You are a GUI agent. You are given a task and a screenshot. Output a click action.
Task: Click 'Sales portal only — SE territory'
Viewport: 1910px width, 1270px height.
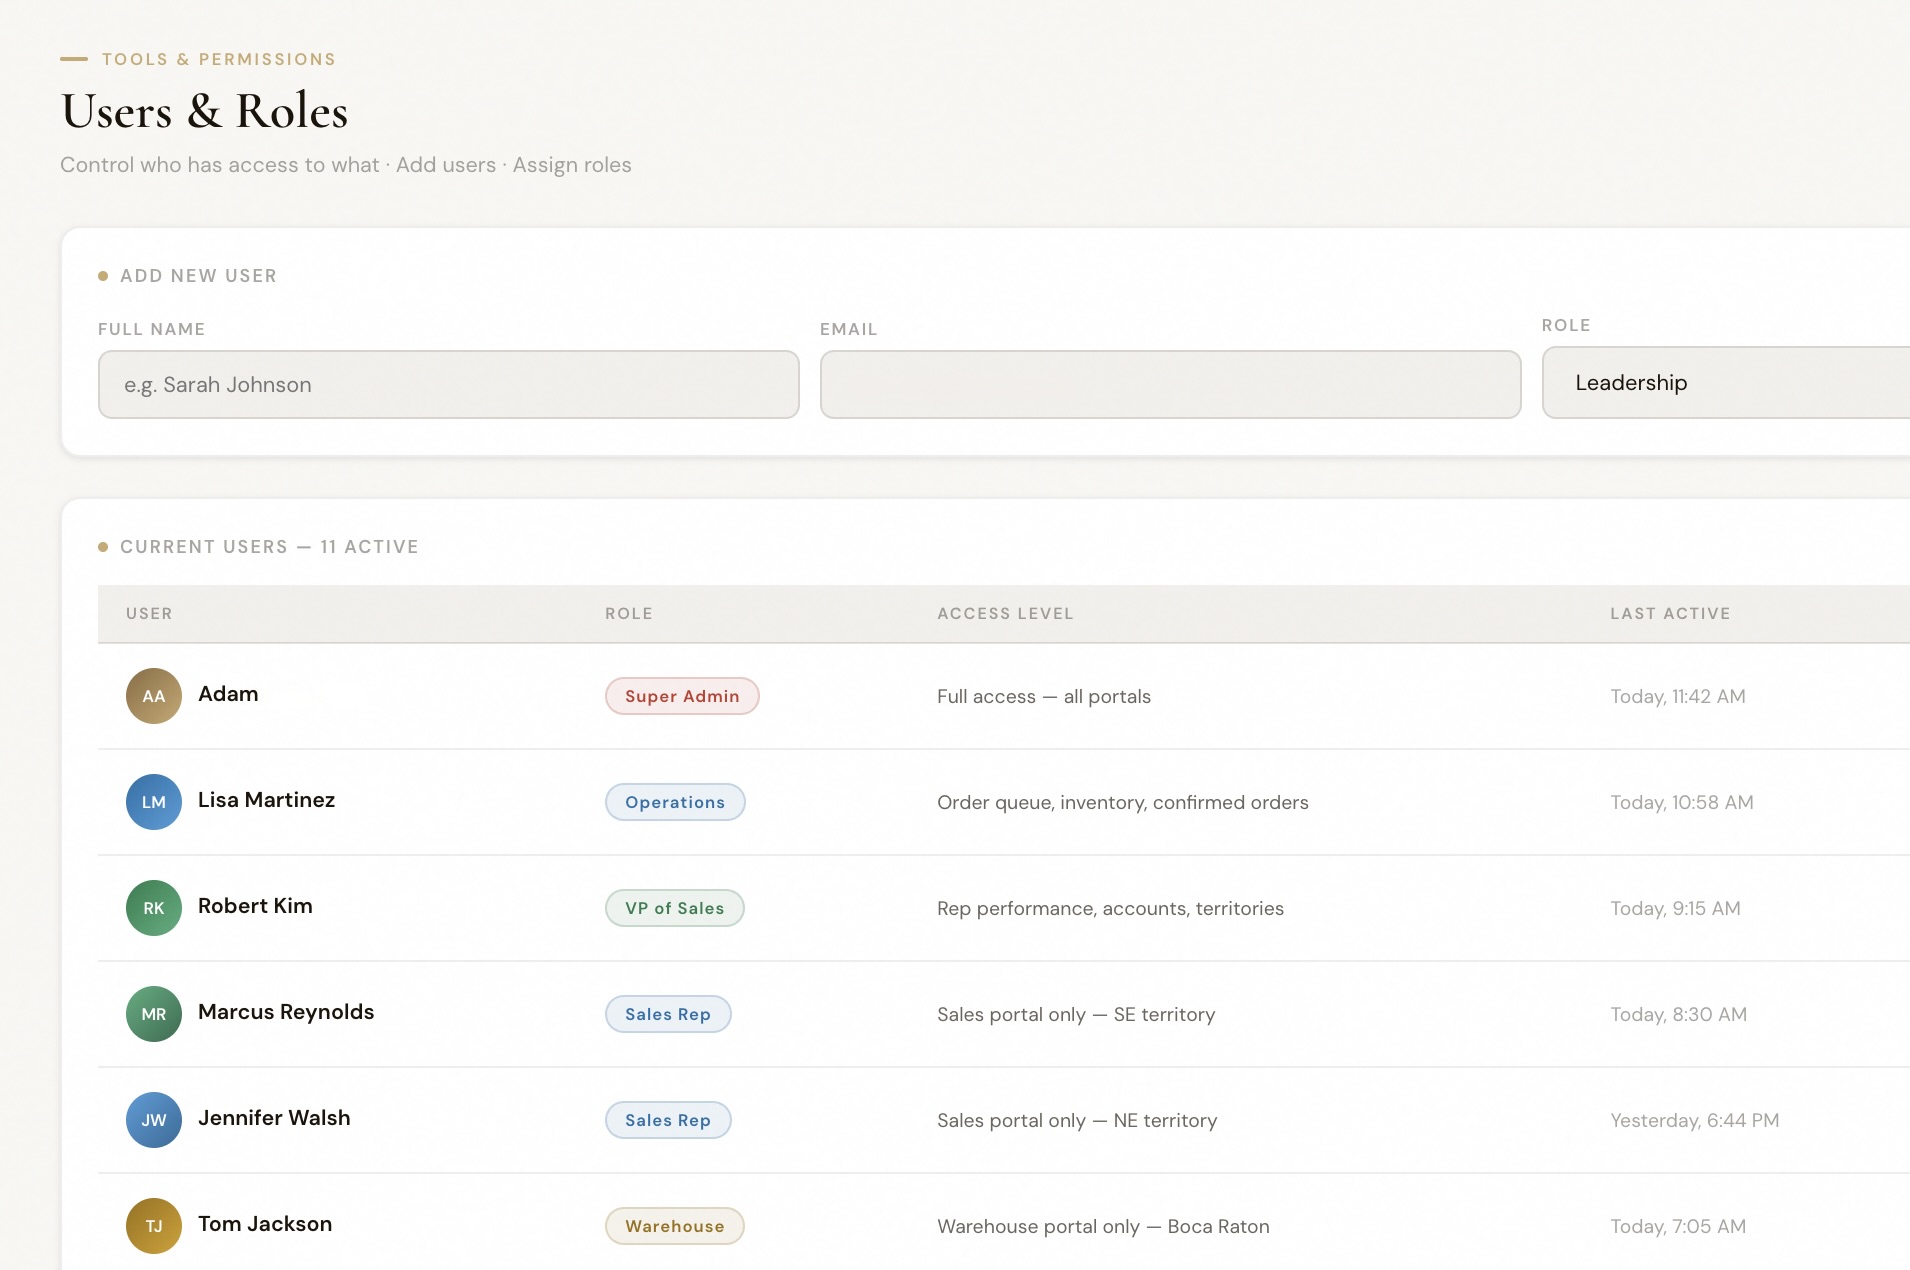(1076, 1014)
